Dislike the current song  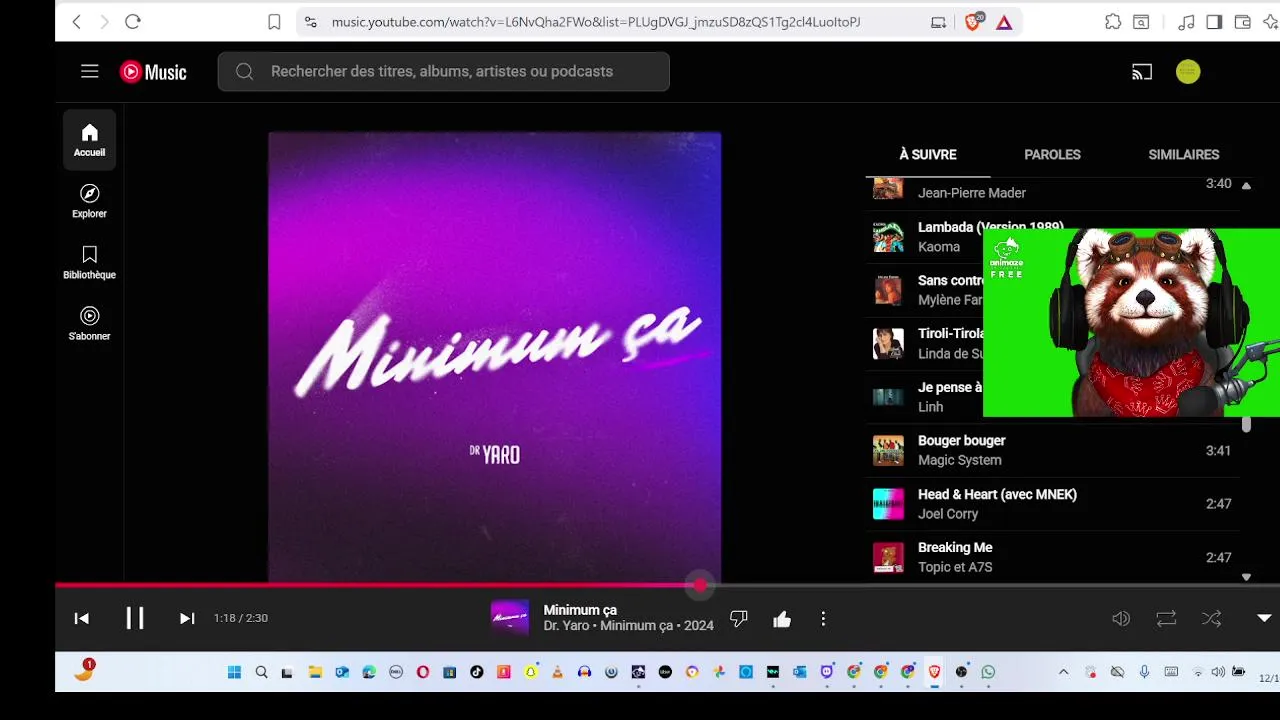coord(739,619)
